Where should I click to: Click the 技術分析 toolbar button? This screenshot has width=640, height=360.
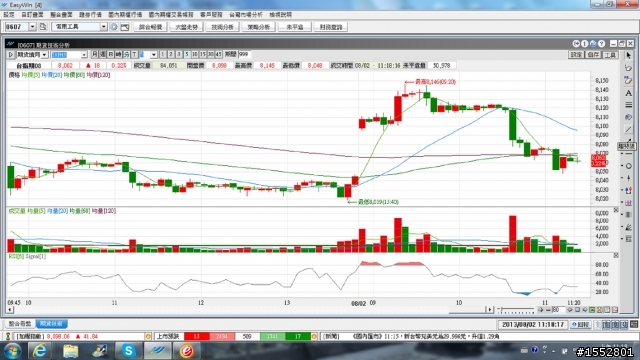(222, 27)
